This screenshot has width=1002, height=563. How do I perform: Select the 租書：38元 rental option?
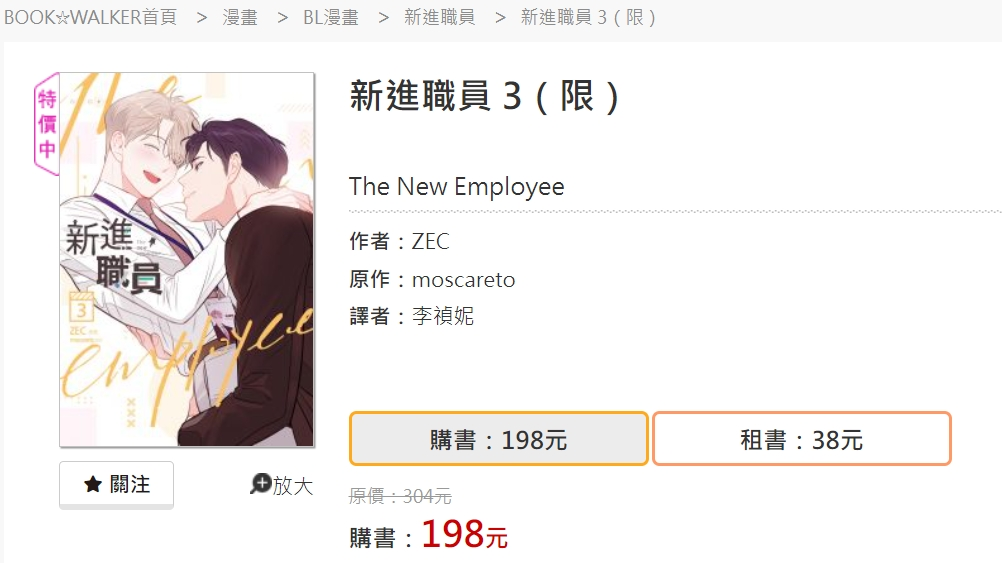pyautogui.click(x=801, y=439)
